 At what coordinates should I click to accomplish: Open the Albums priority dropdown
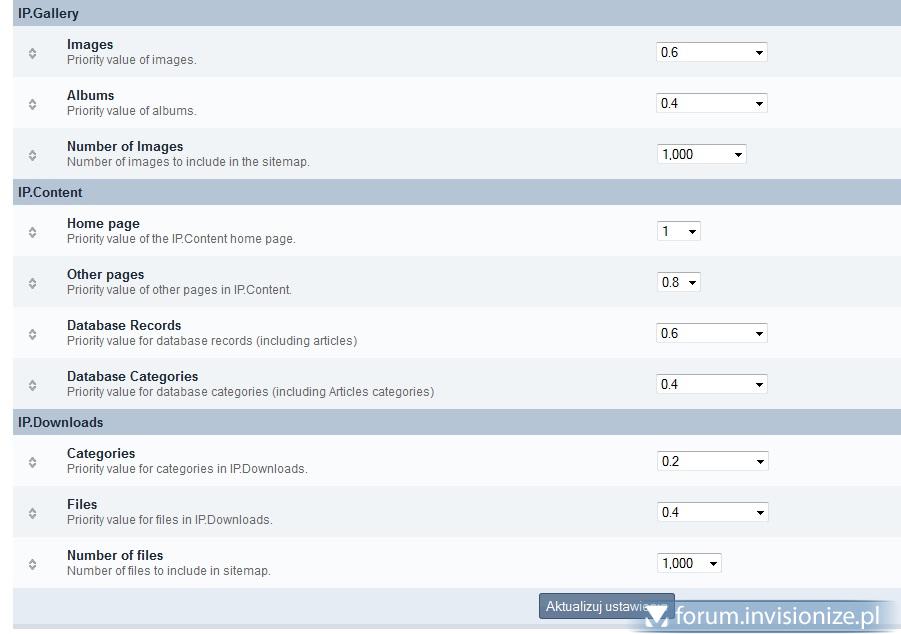point(711,104)
